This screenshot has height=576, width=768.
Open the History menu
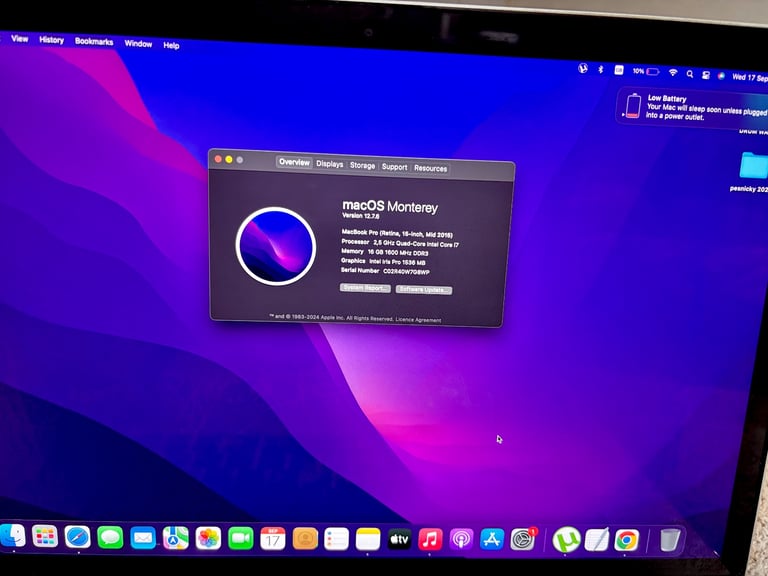click(x=51, y=40)
